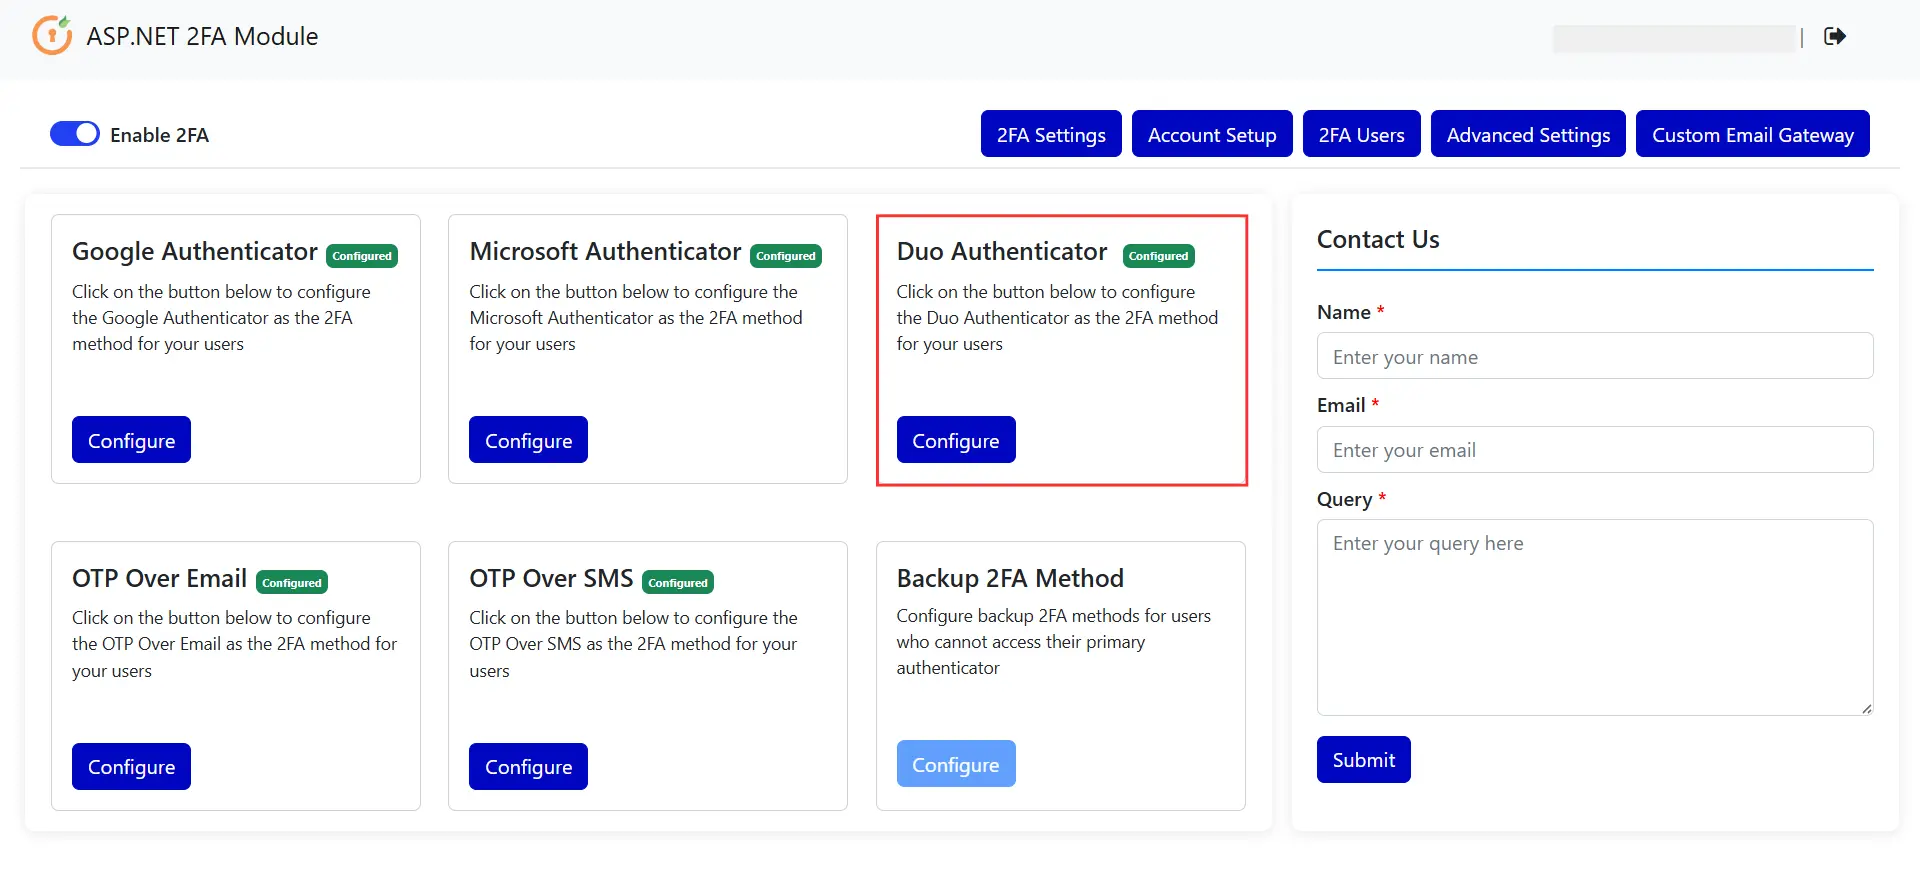Click the Enable 2FA label
The height and width of the screenshot is (879, 1920).
159,135
